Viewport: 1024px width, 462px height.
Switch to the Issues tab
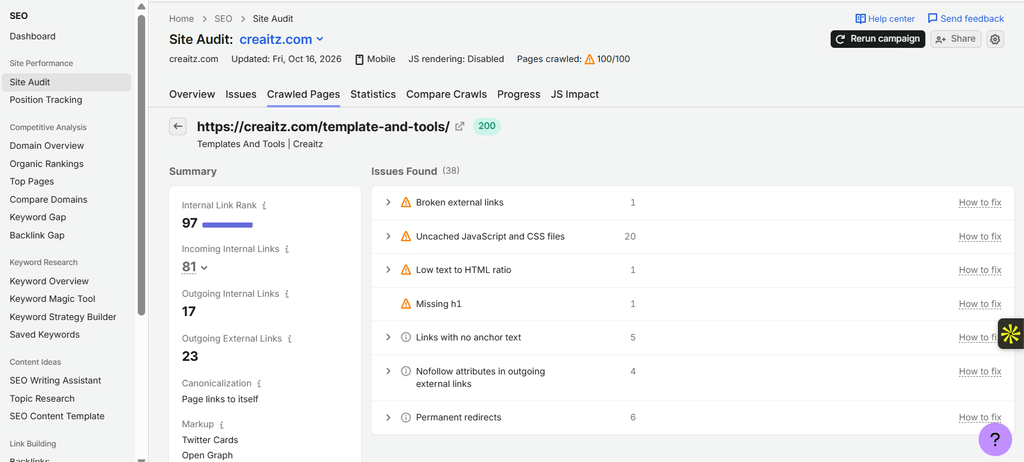point(241,94)
